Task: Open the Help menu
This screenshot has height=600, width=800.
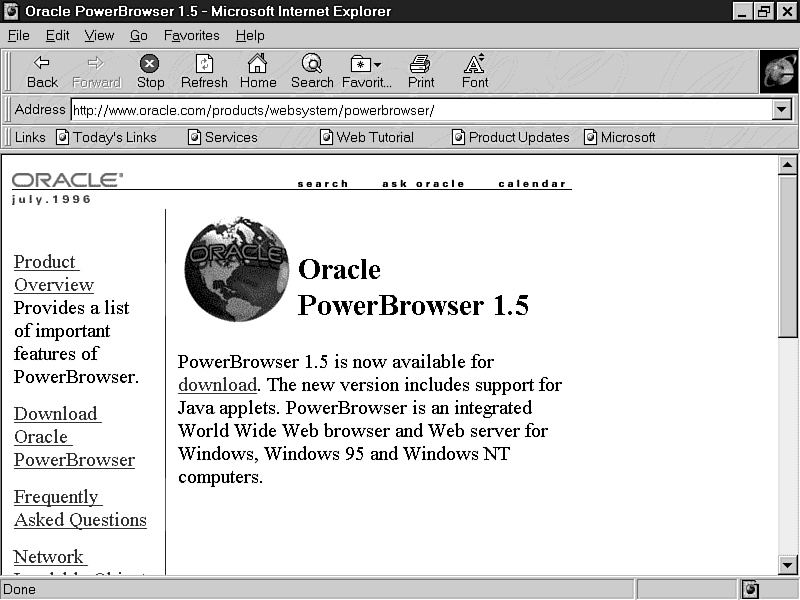Action: pos(250,36)
